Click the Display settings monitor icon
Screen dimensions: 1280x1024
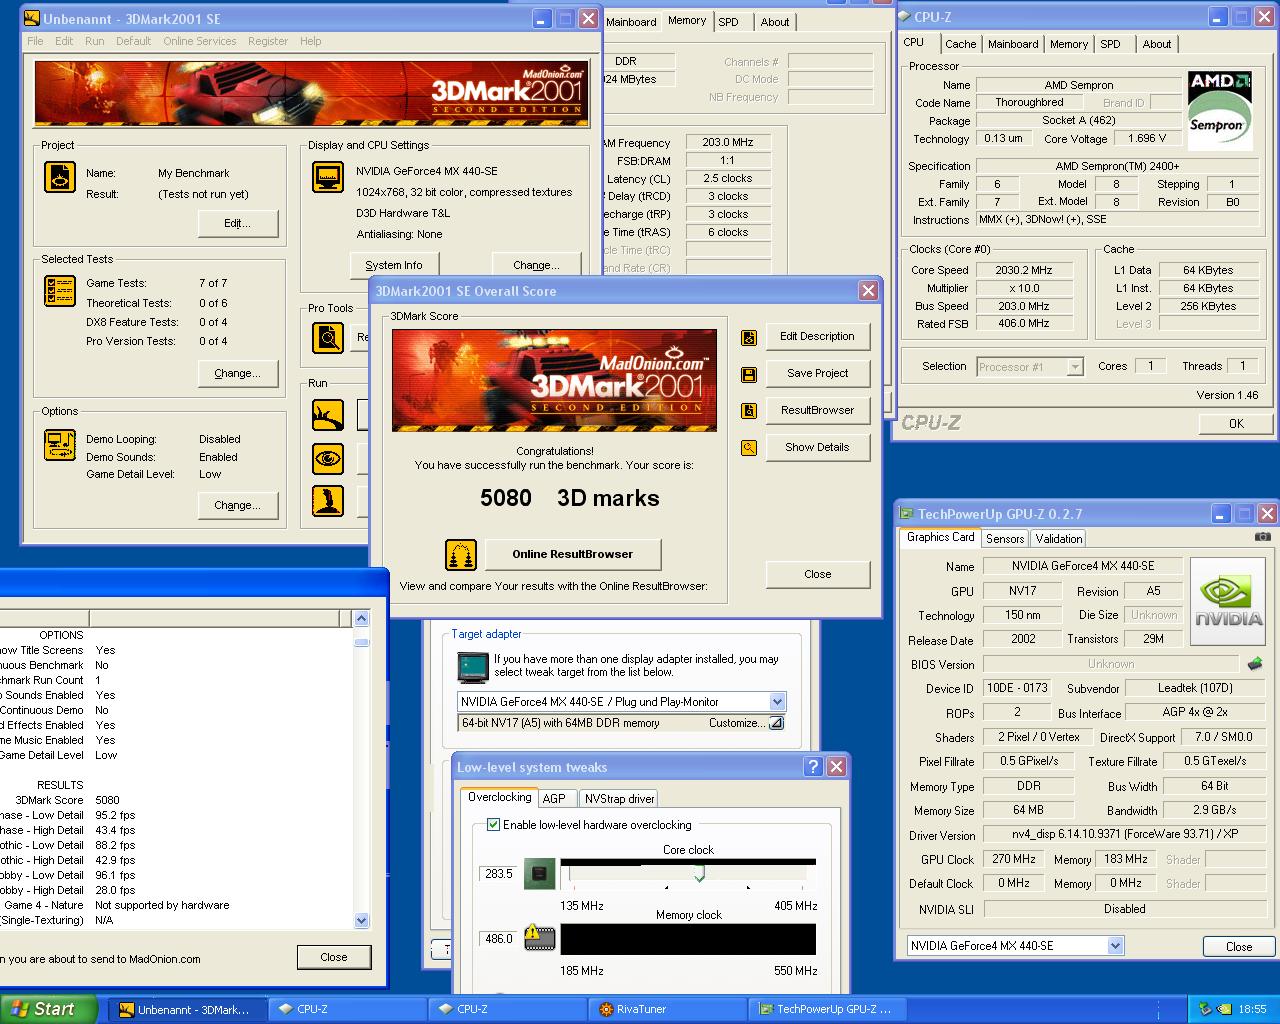click(x=328, y=177)
